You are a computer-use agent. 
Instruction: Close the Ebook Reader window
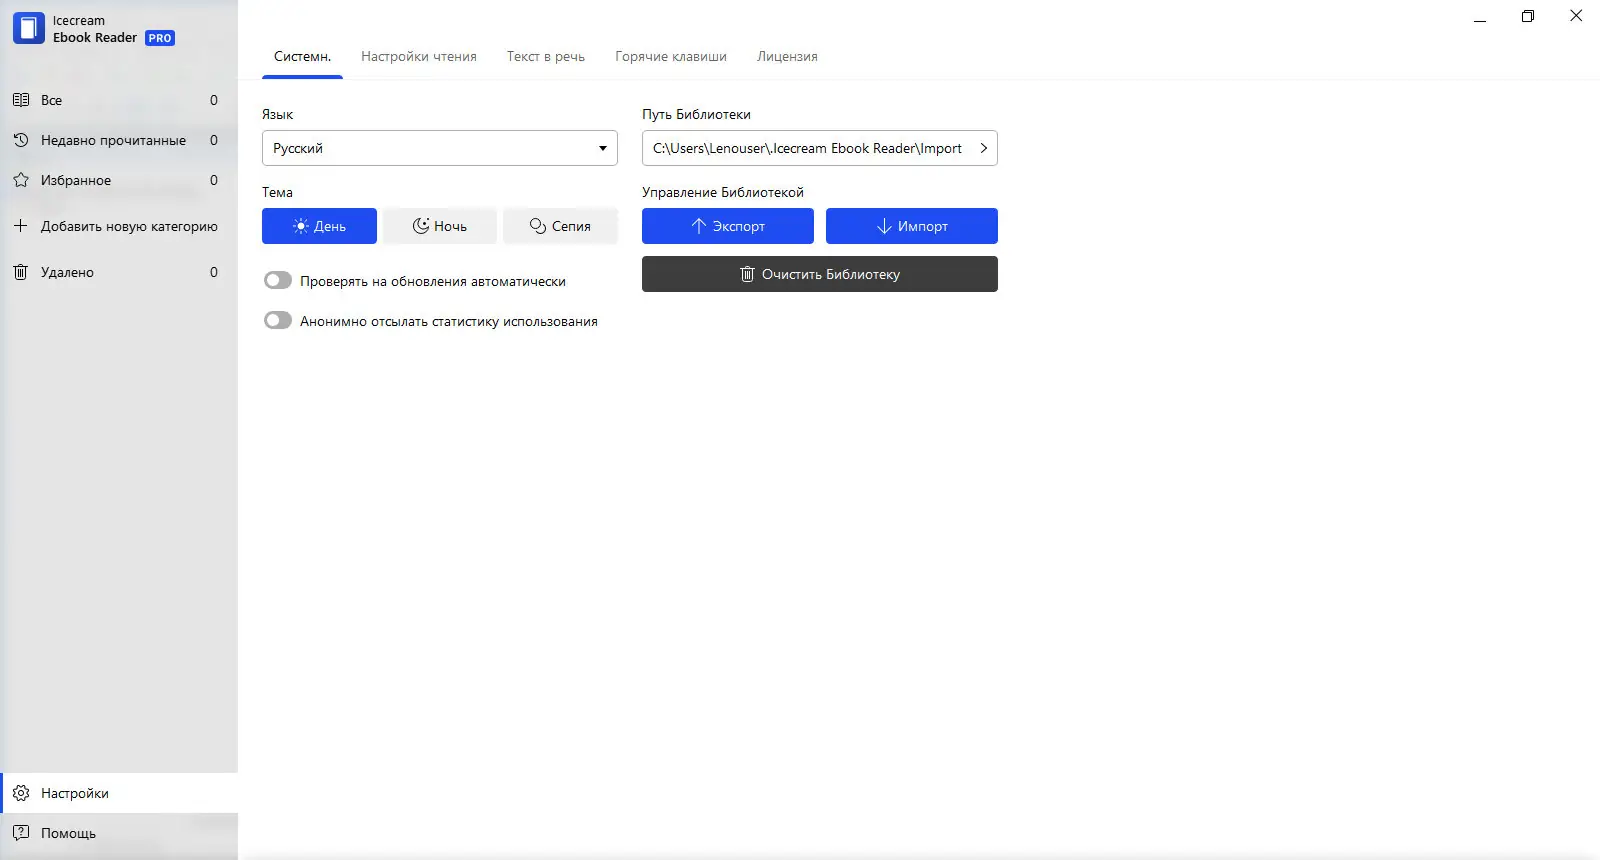click(x=1576, y=16)
